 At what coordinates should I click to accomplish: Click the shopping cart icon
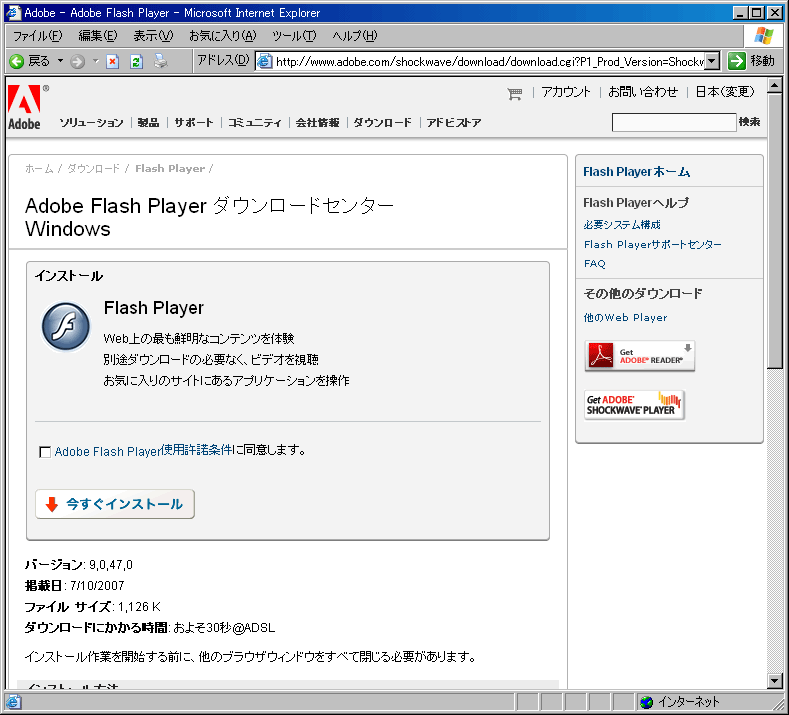point(514,94)
